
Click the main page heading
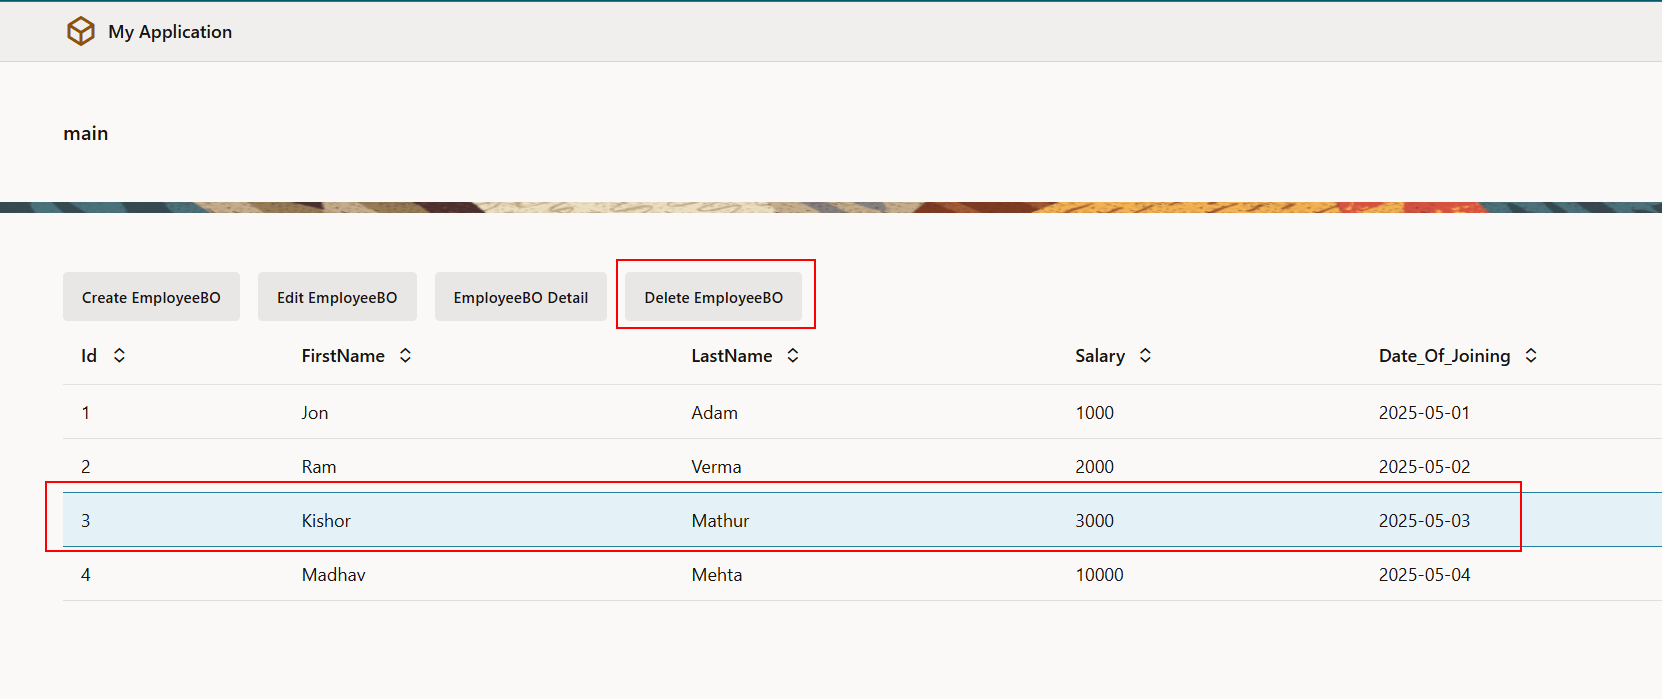pyautogui.click(x=86, y=134)
